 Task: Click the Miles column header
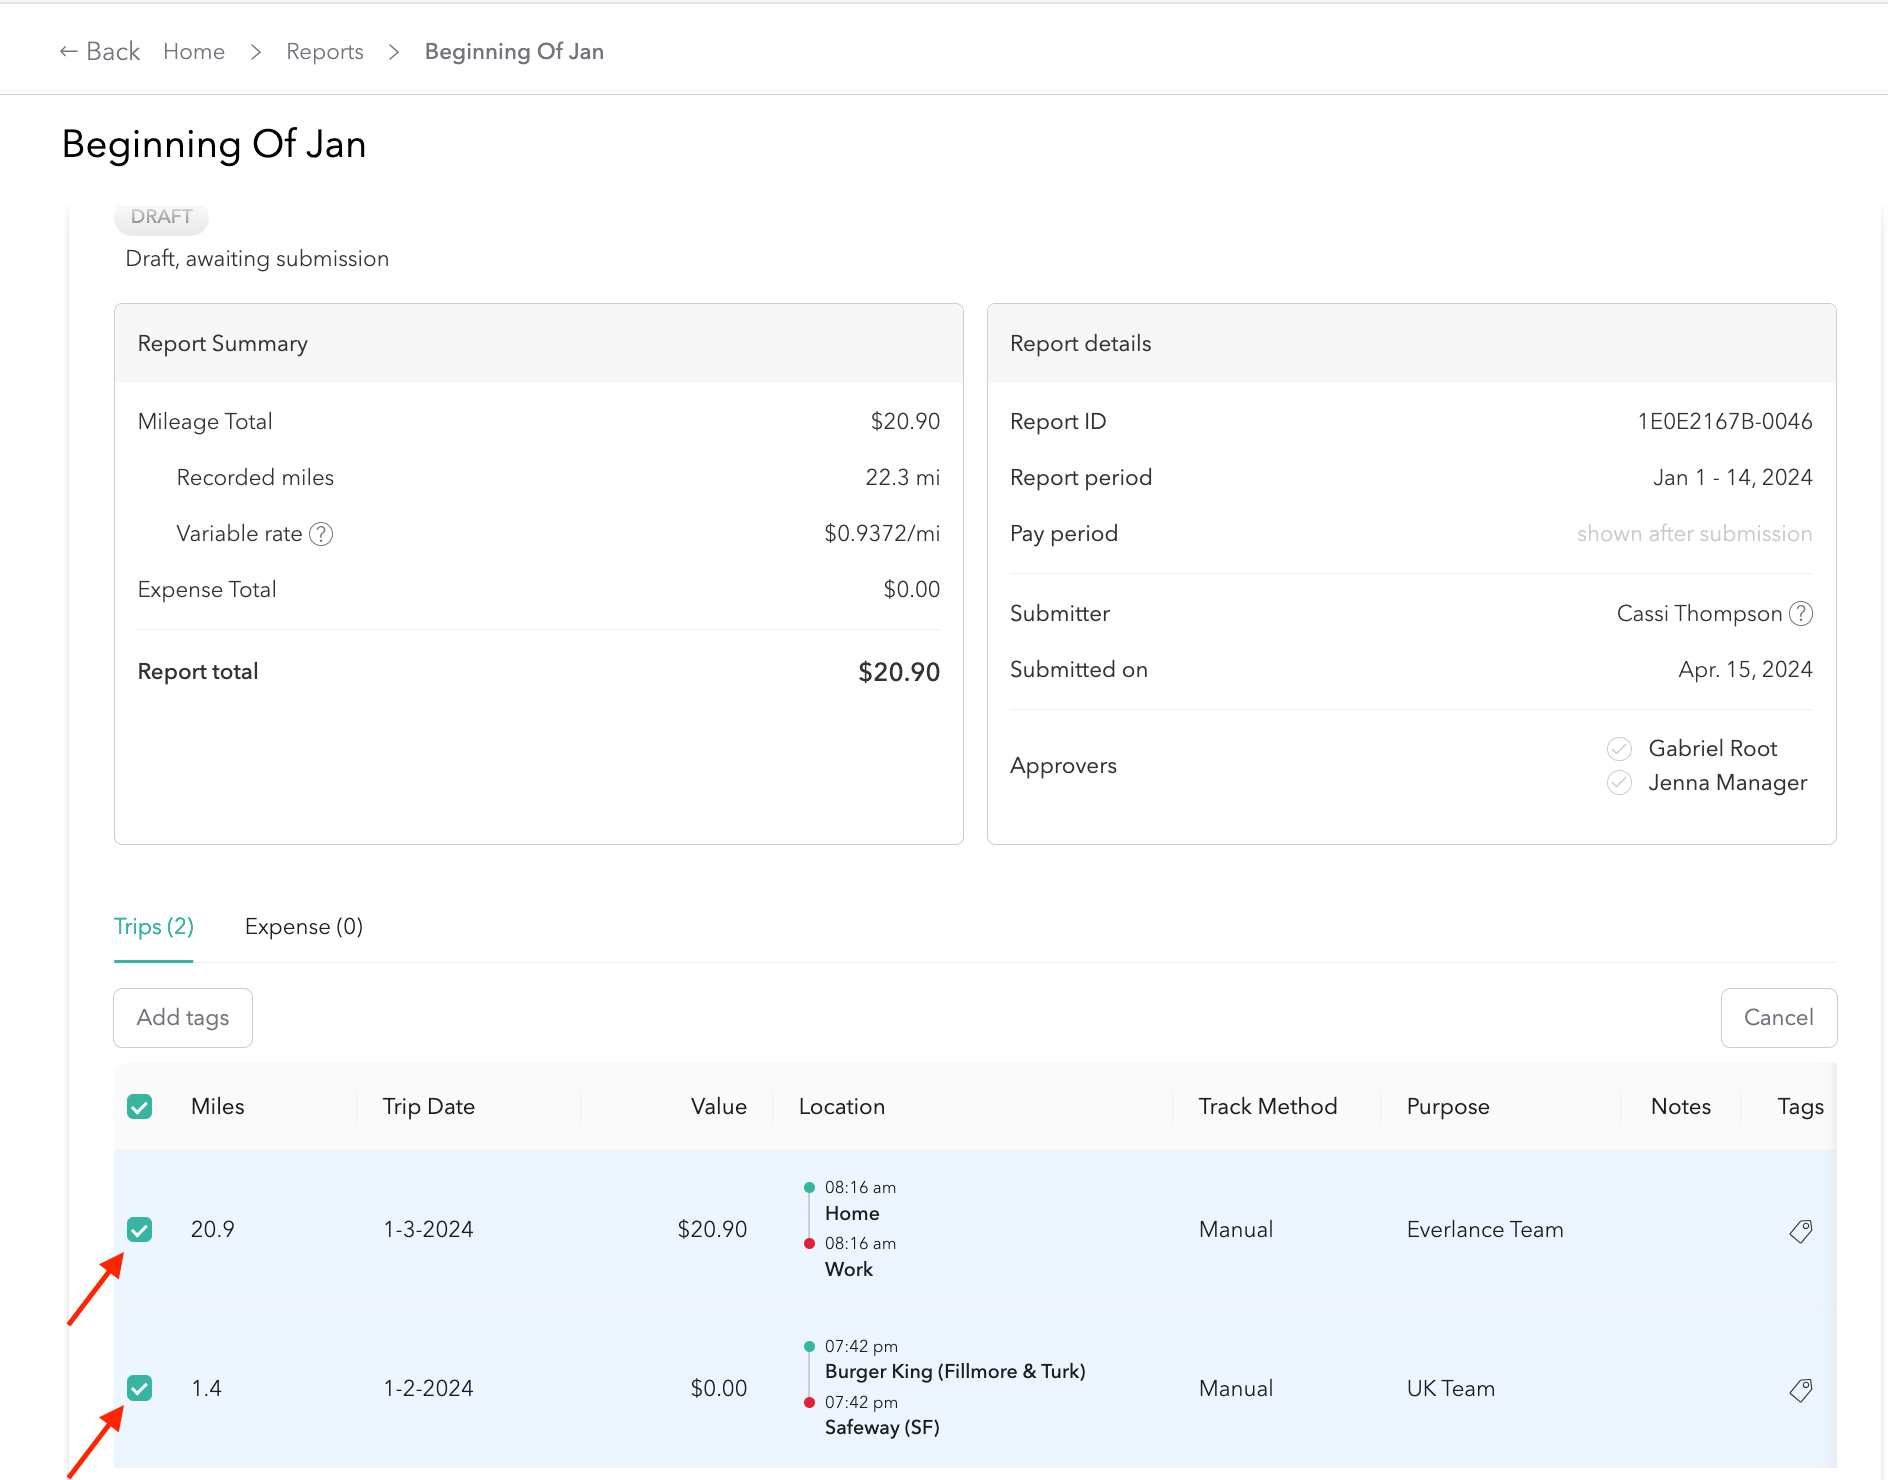tap(217, 1107)
